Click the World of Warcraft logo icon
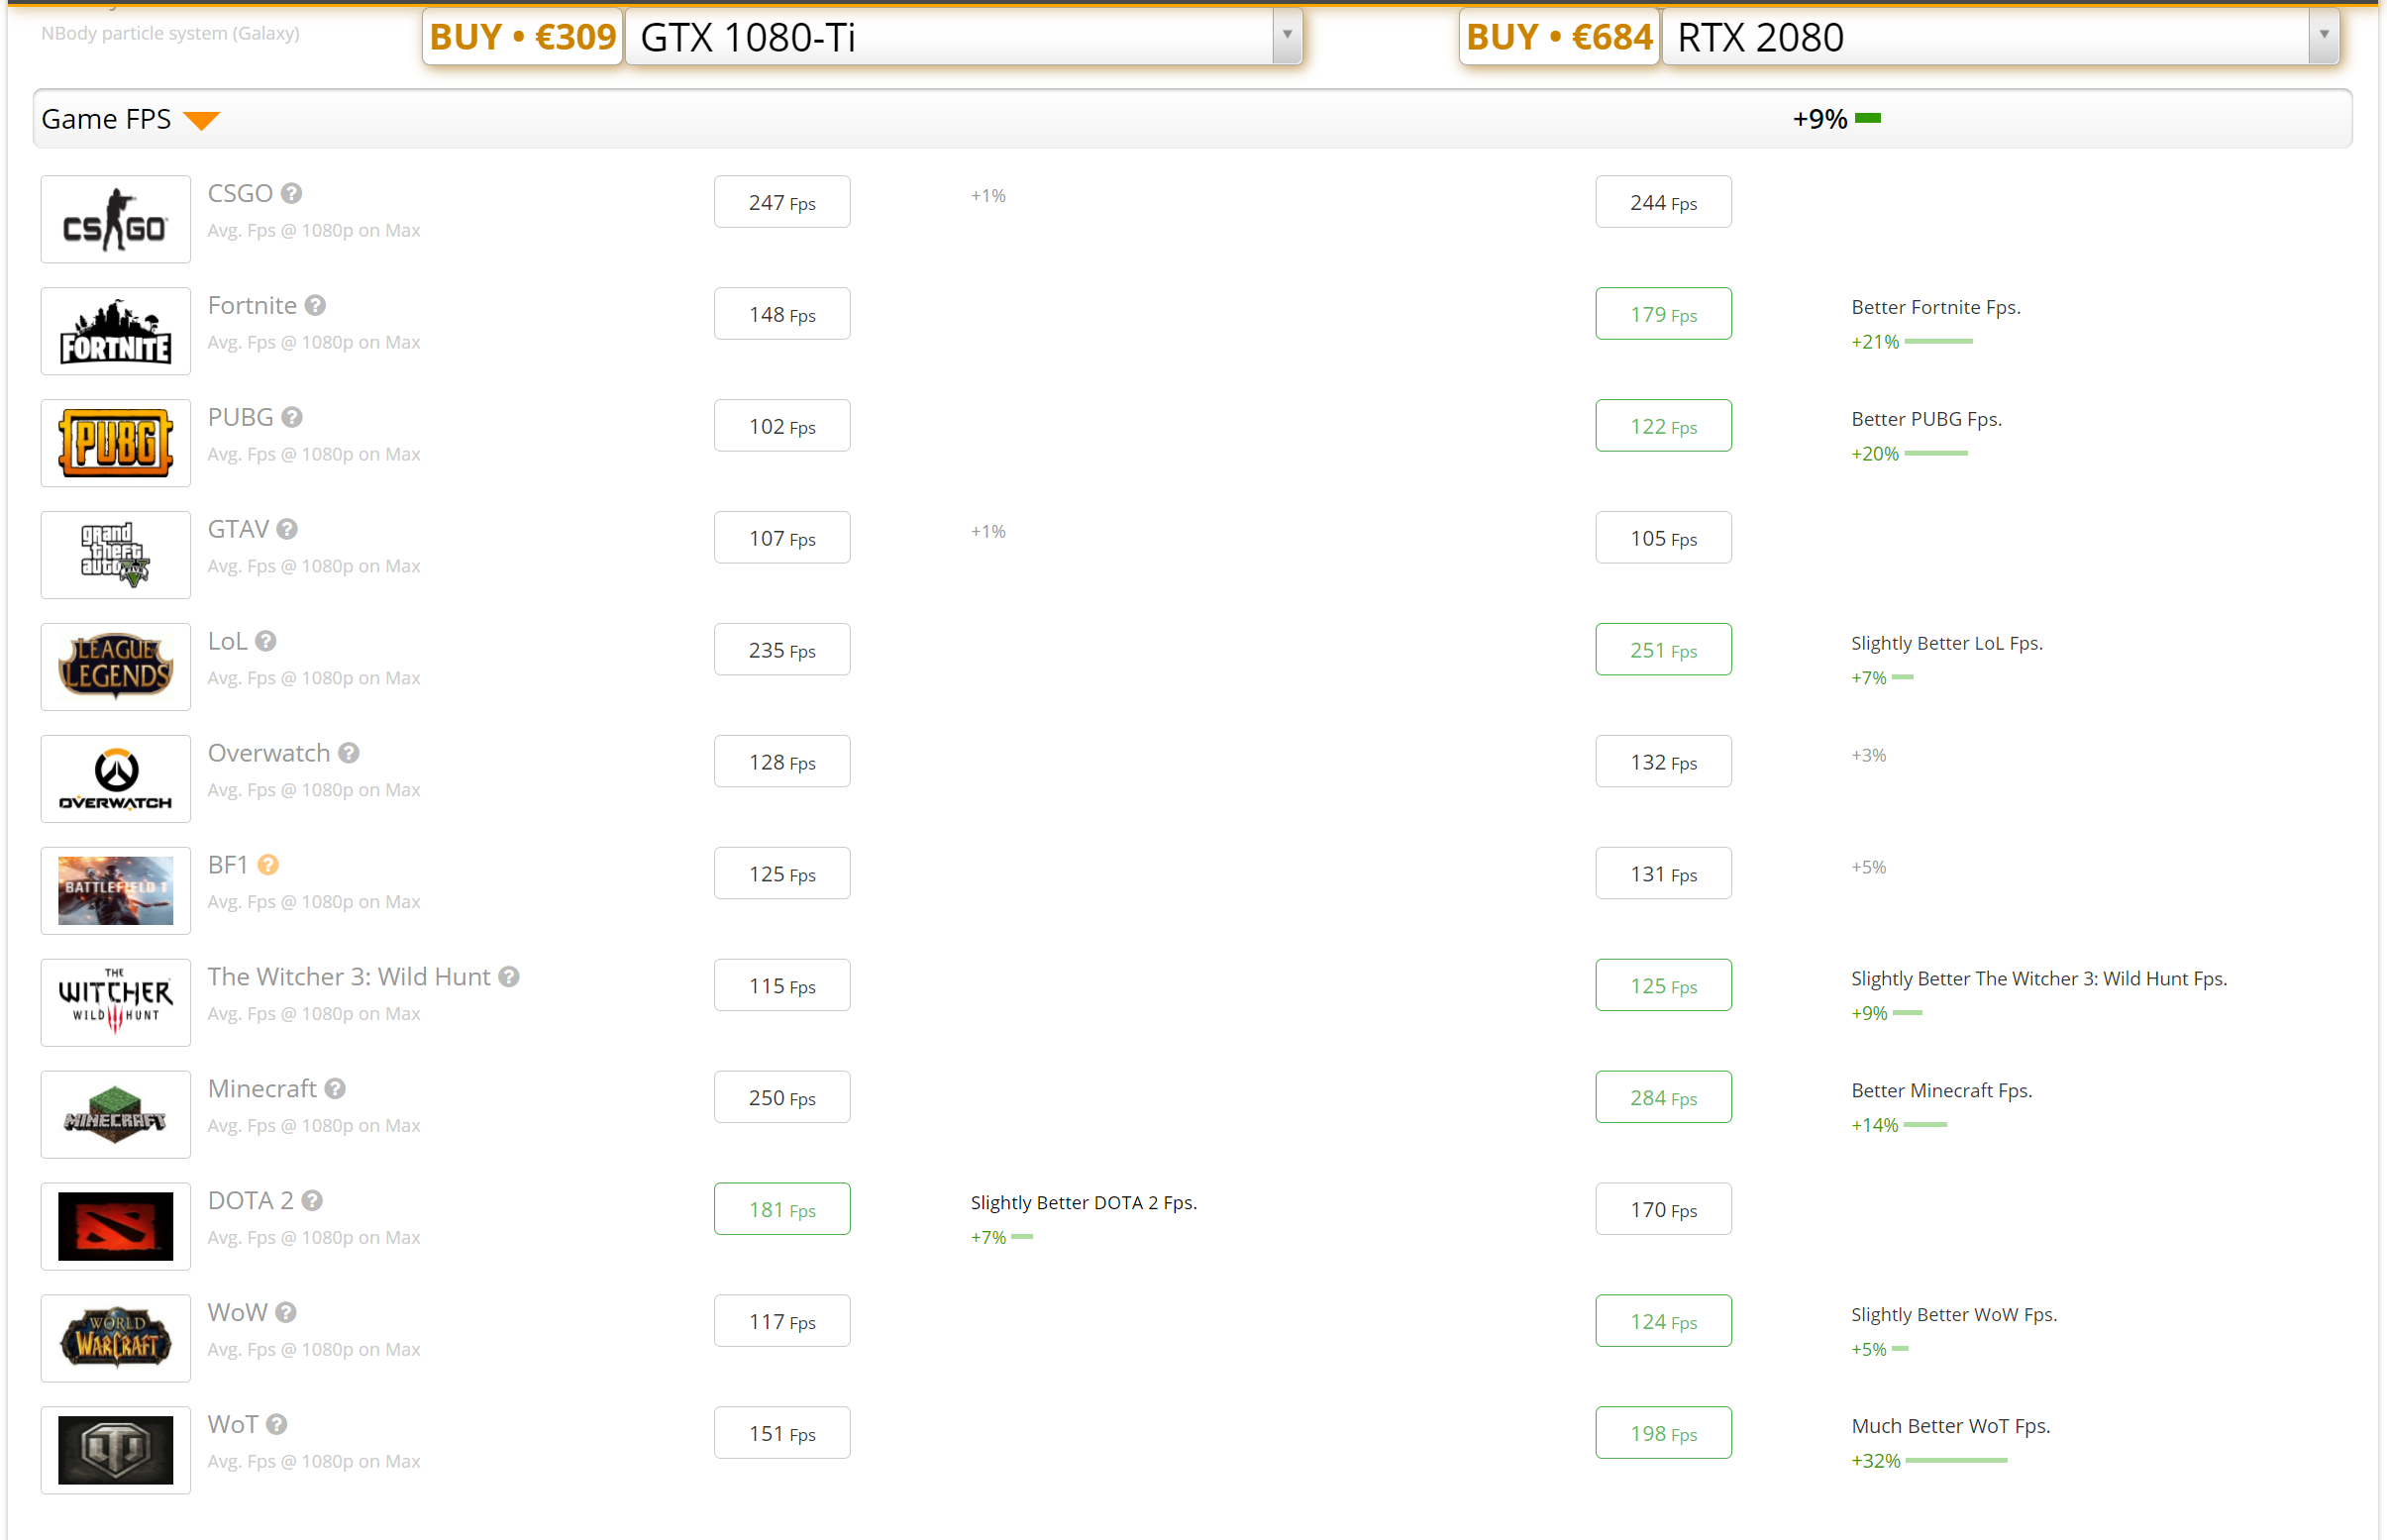Viewport: 2387px width, 1540px height. [115, 1338]
